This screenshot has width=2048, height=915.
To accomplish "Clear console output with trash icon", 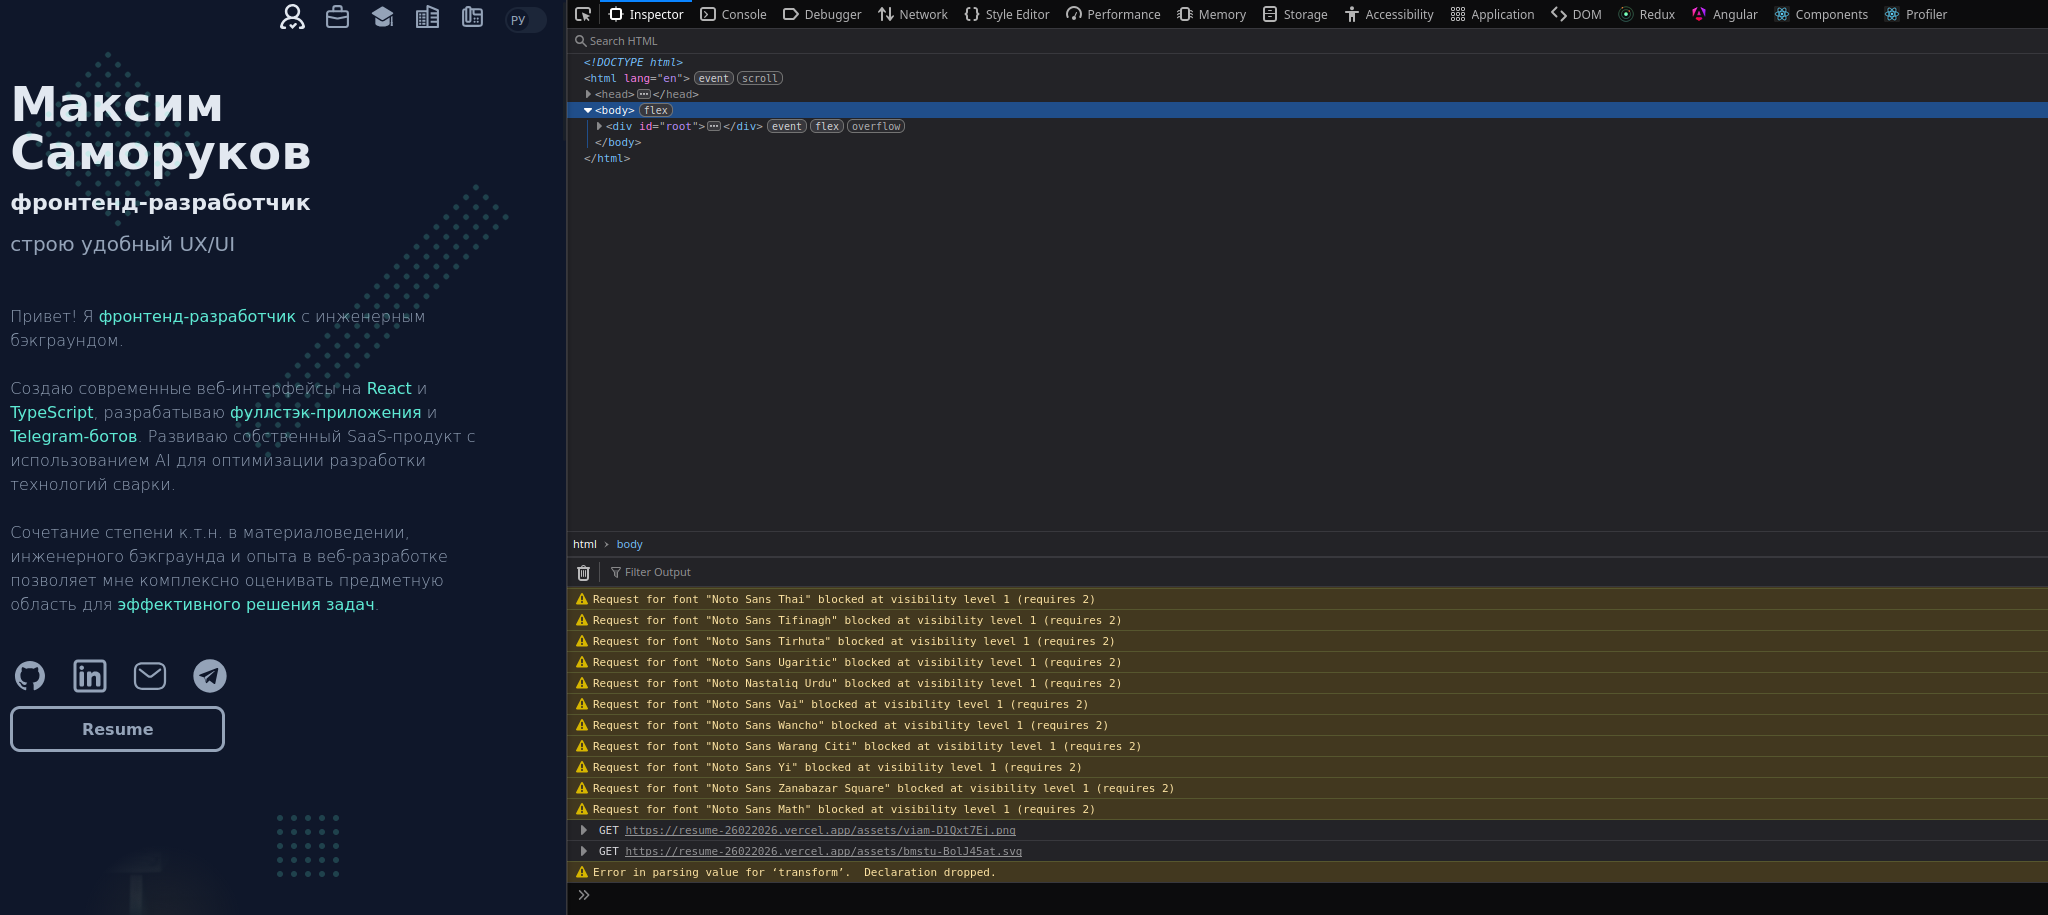I will pos(584,573).
